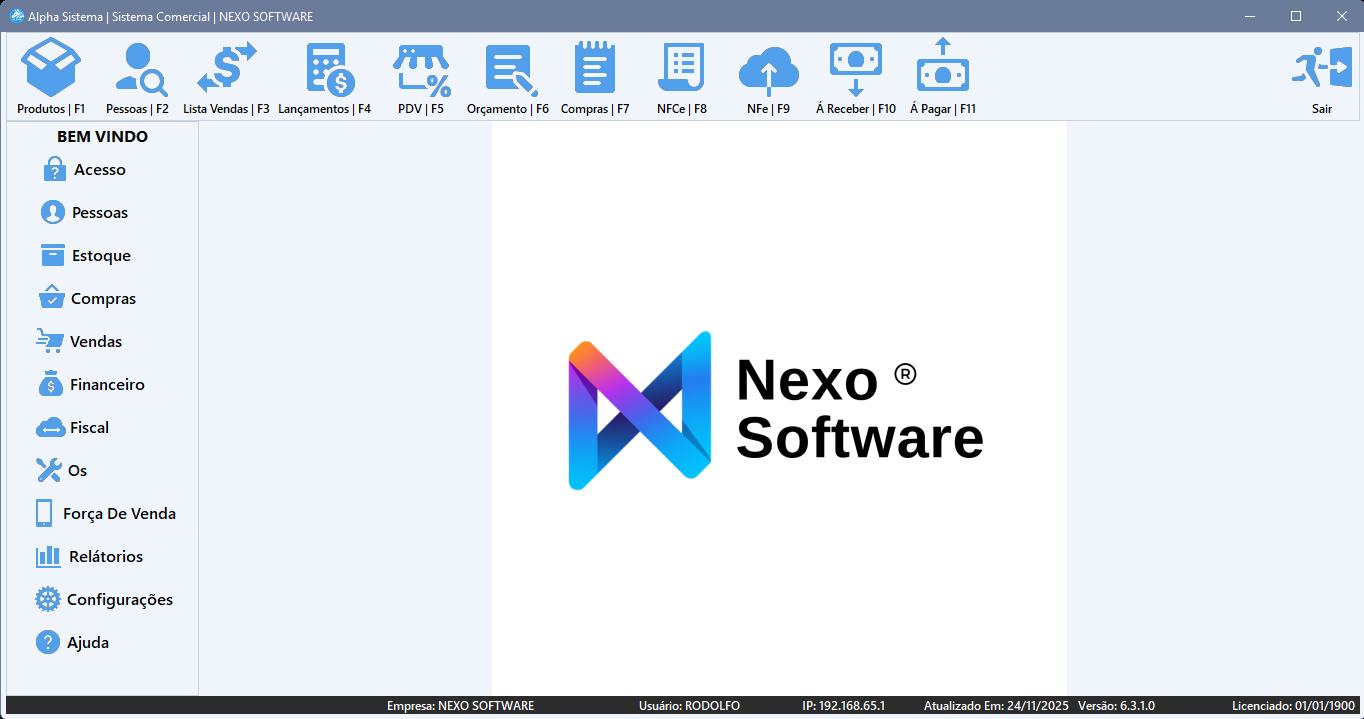Click the Financeiro money bag icon
Image resolution: width=1364 pixels, height=719 pixels.
point(51,383)
